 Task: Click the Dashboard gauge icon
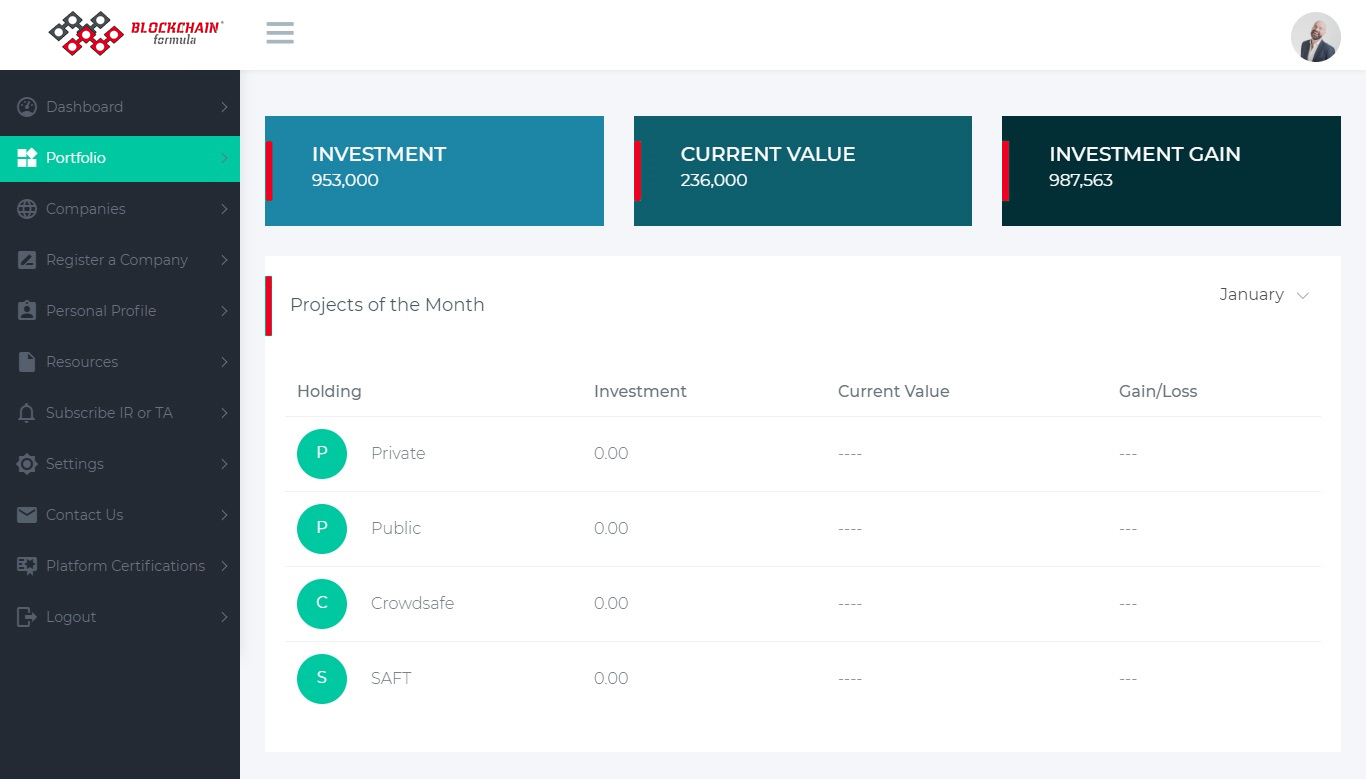pyautogui.click(x=27, y=107)
